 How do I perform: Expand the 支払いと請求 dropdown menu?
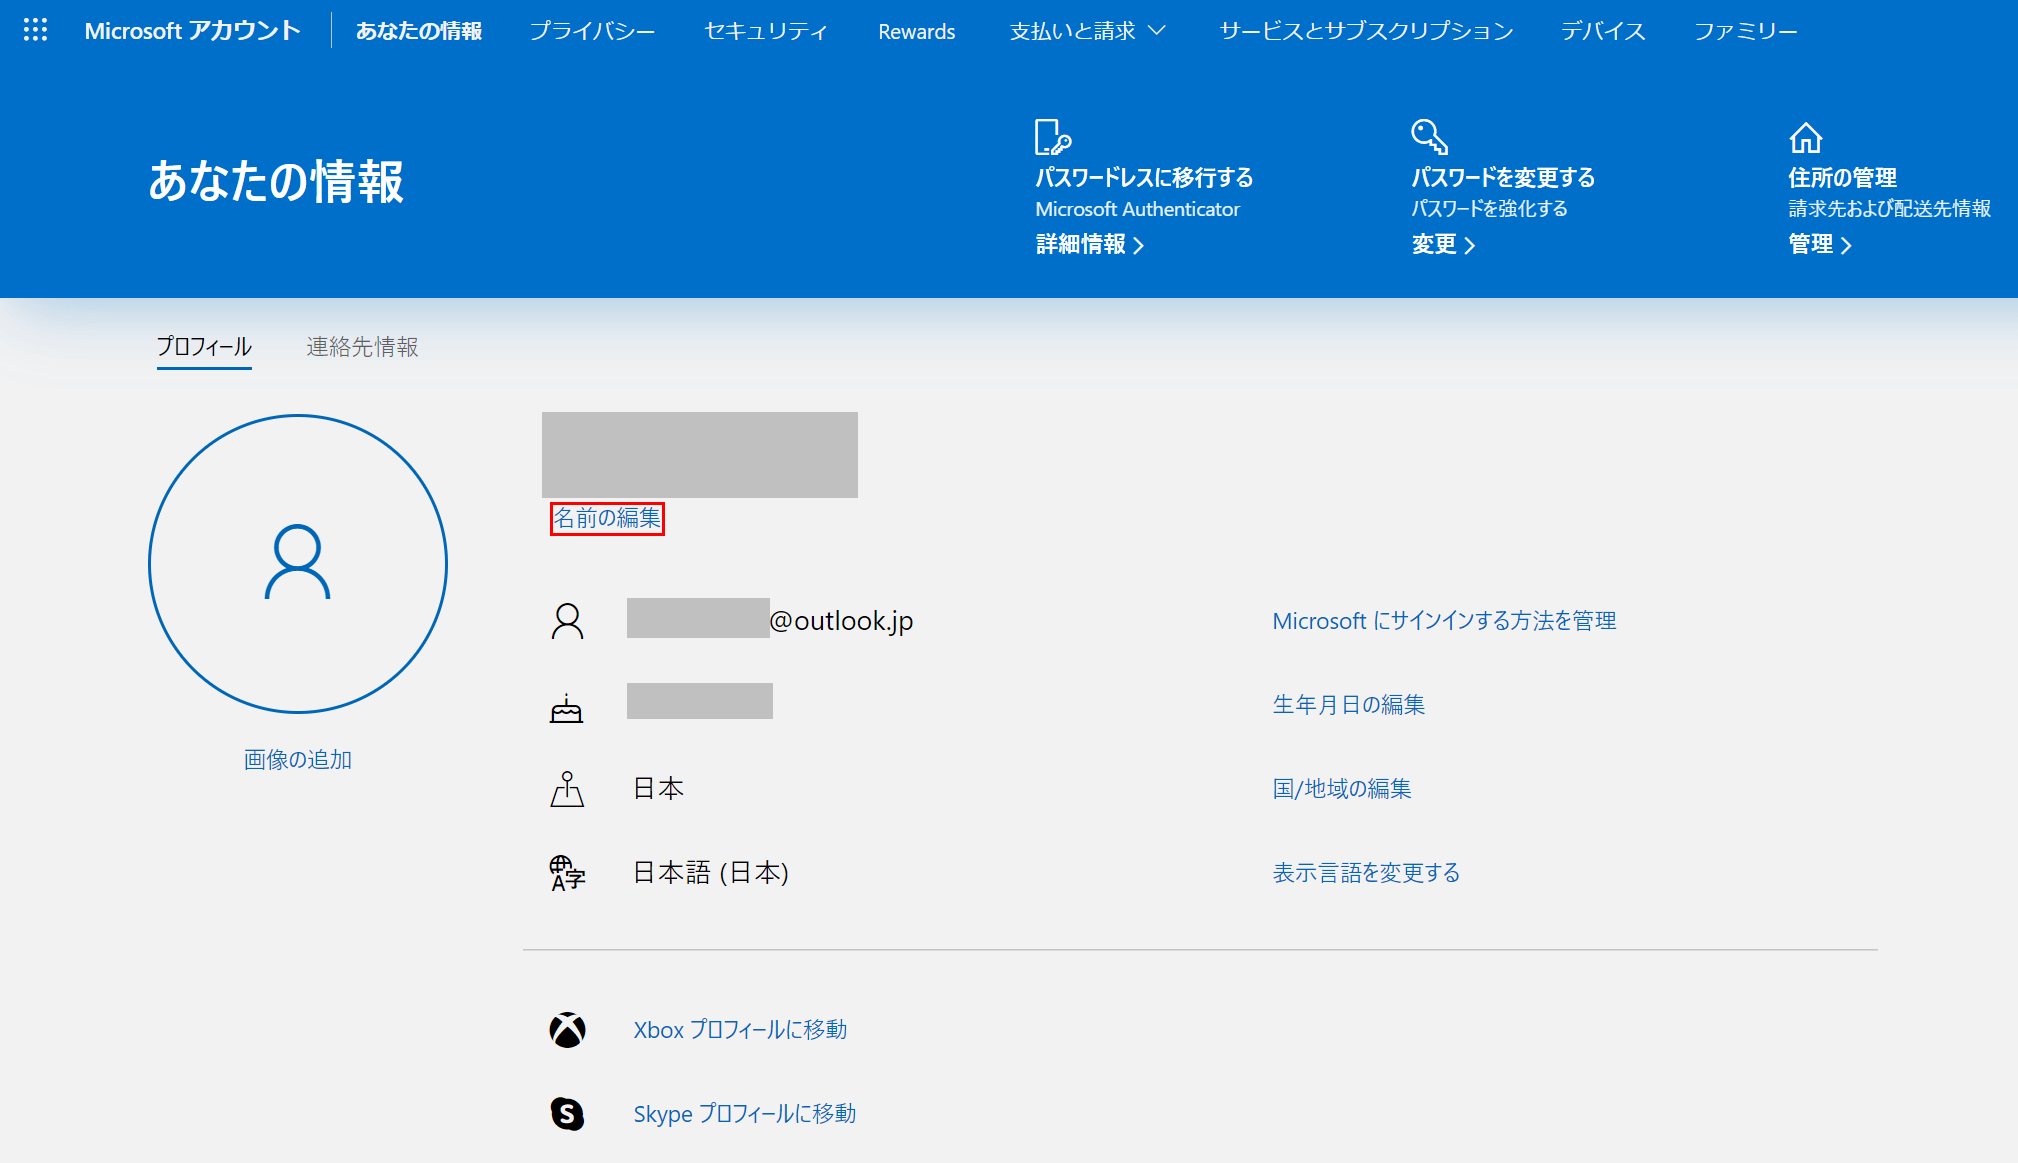(x=1087, y=31)
